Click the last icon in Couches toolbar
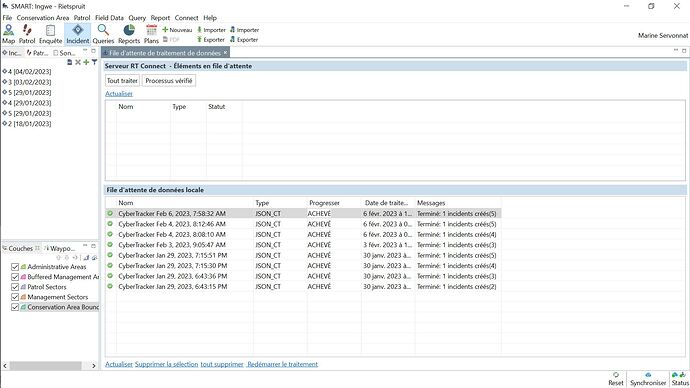The width and height of the screenshot is (690, 388). pos(94,258)
